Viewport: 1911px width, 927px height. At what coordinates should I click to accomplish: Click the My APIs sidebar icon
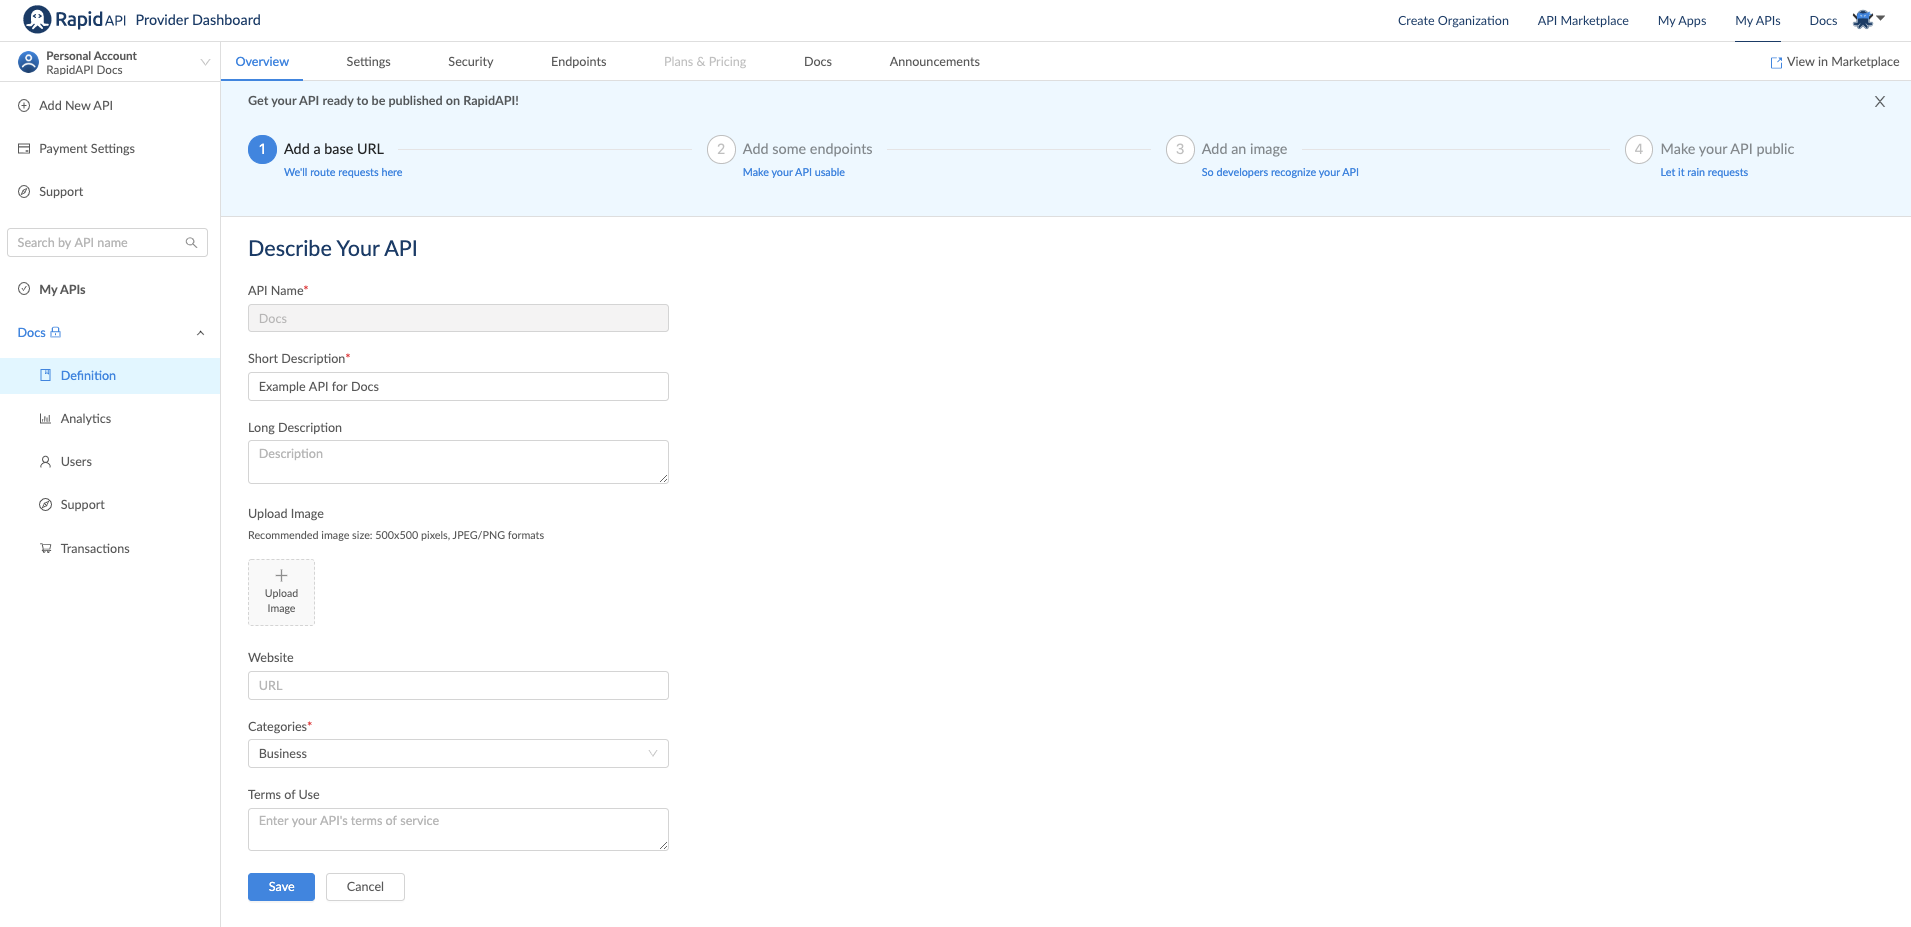pyautogui.click(x=24, y=289)
